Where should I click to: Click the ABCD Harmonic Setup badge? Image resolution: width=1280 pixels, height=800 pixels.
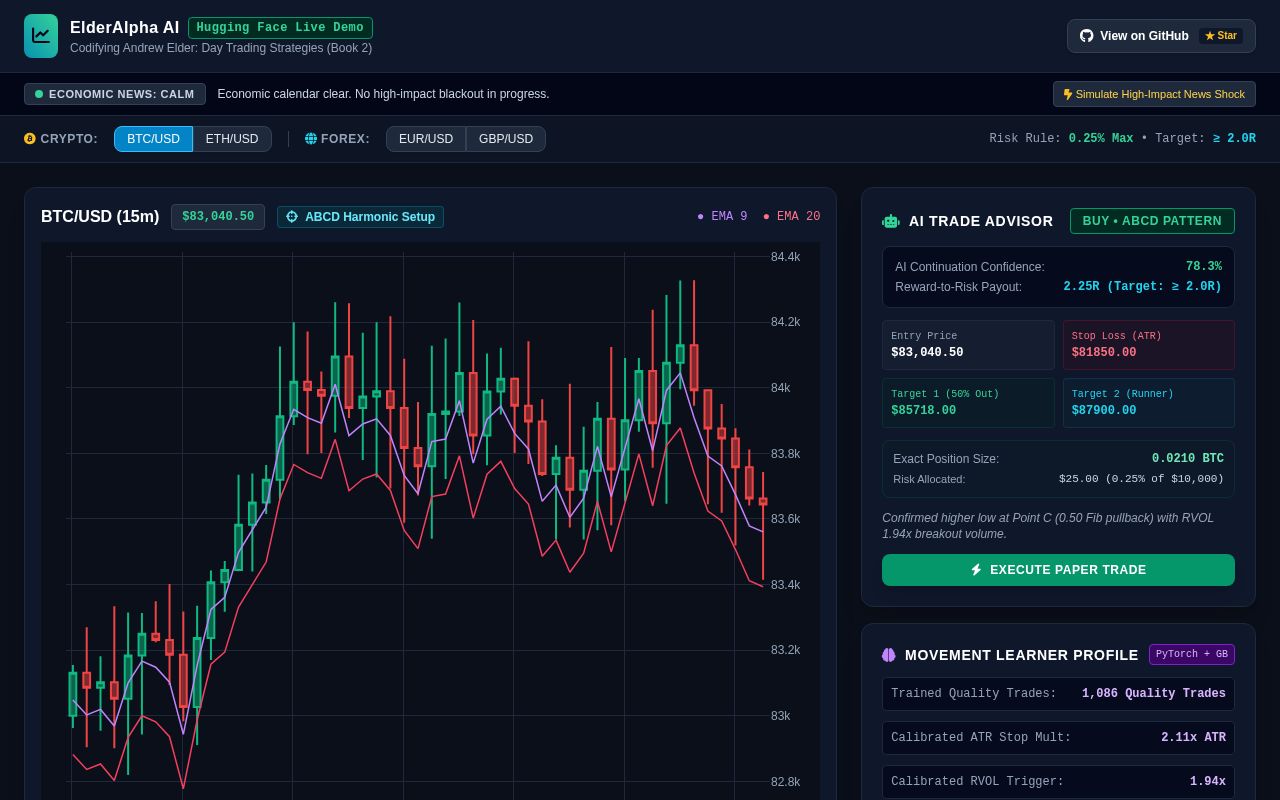tap(360, 217)
